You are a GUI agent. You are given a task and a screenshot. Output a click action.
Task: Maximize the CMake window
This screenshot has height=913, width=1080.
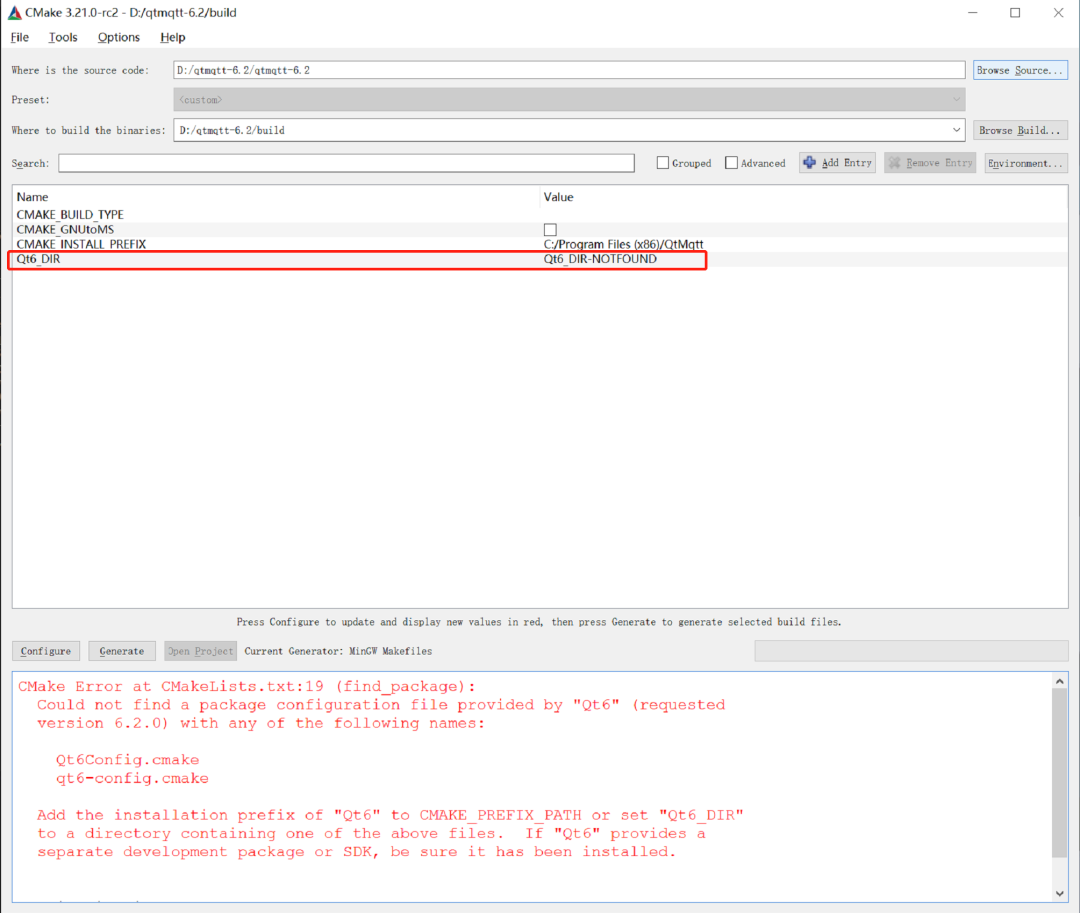(x=1015, y=12)
